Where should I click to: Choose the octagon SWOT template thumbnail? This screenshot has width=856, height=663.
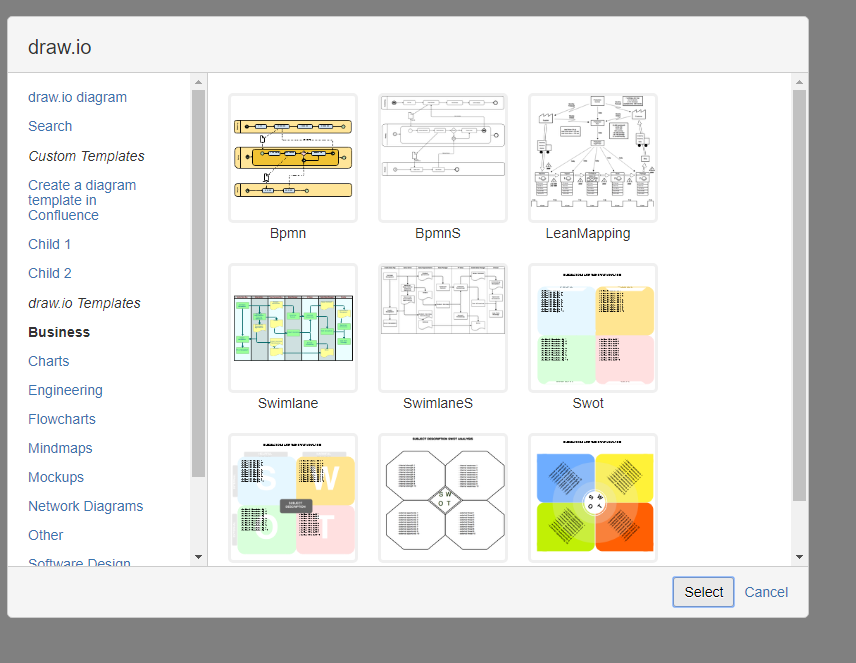coord(443,498)
